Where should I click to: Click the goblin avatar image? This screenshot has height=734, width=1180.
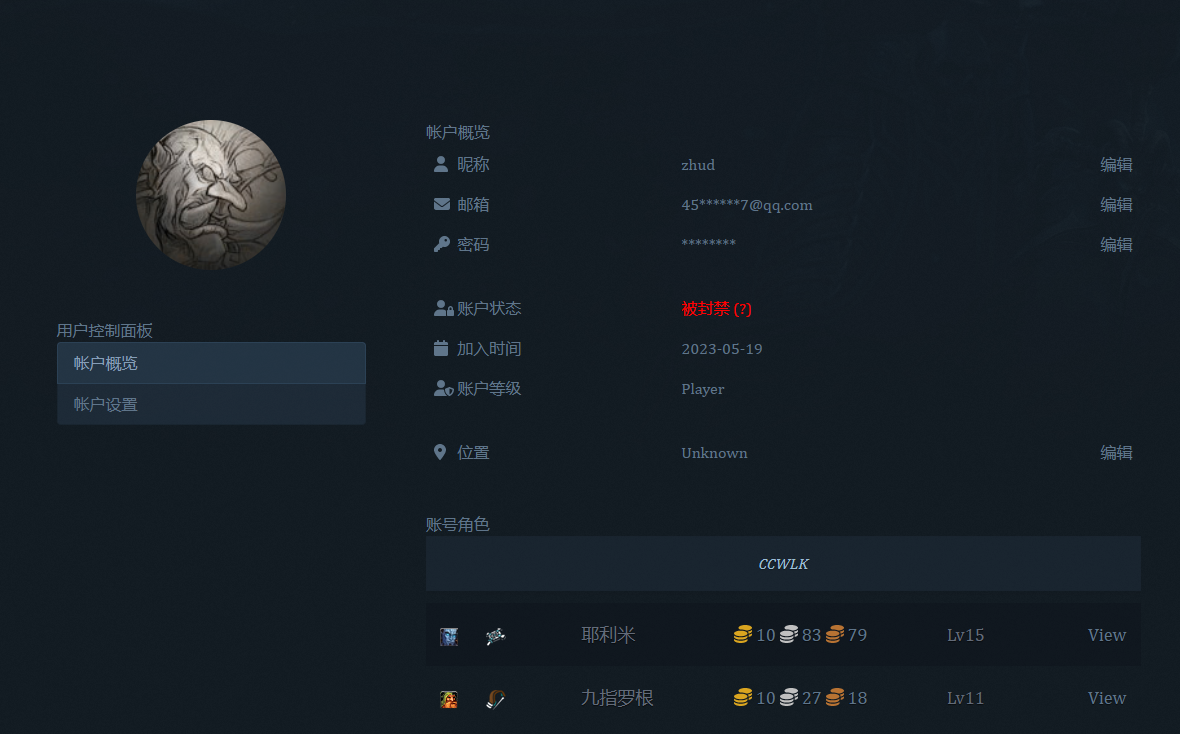point(211,194)
